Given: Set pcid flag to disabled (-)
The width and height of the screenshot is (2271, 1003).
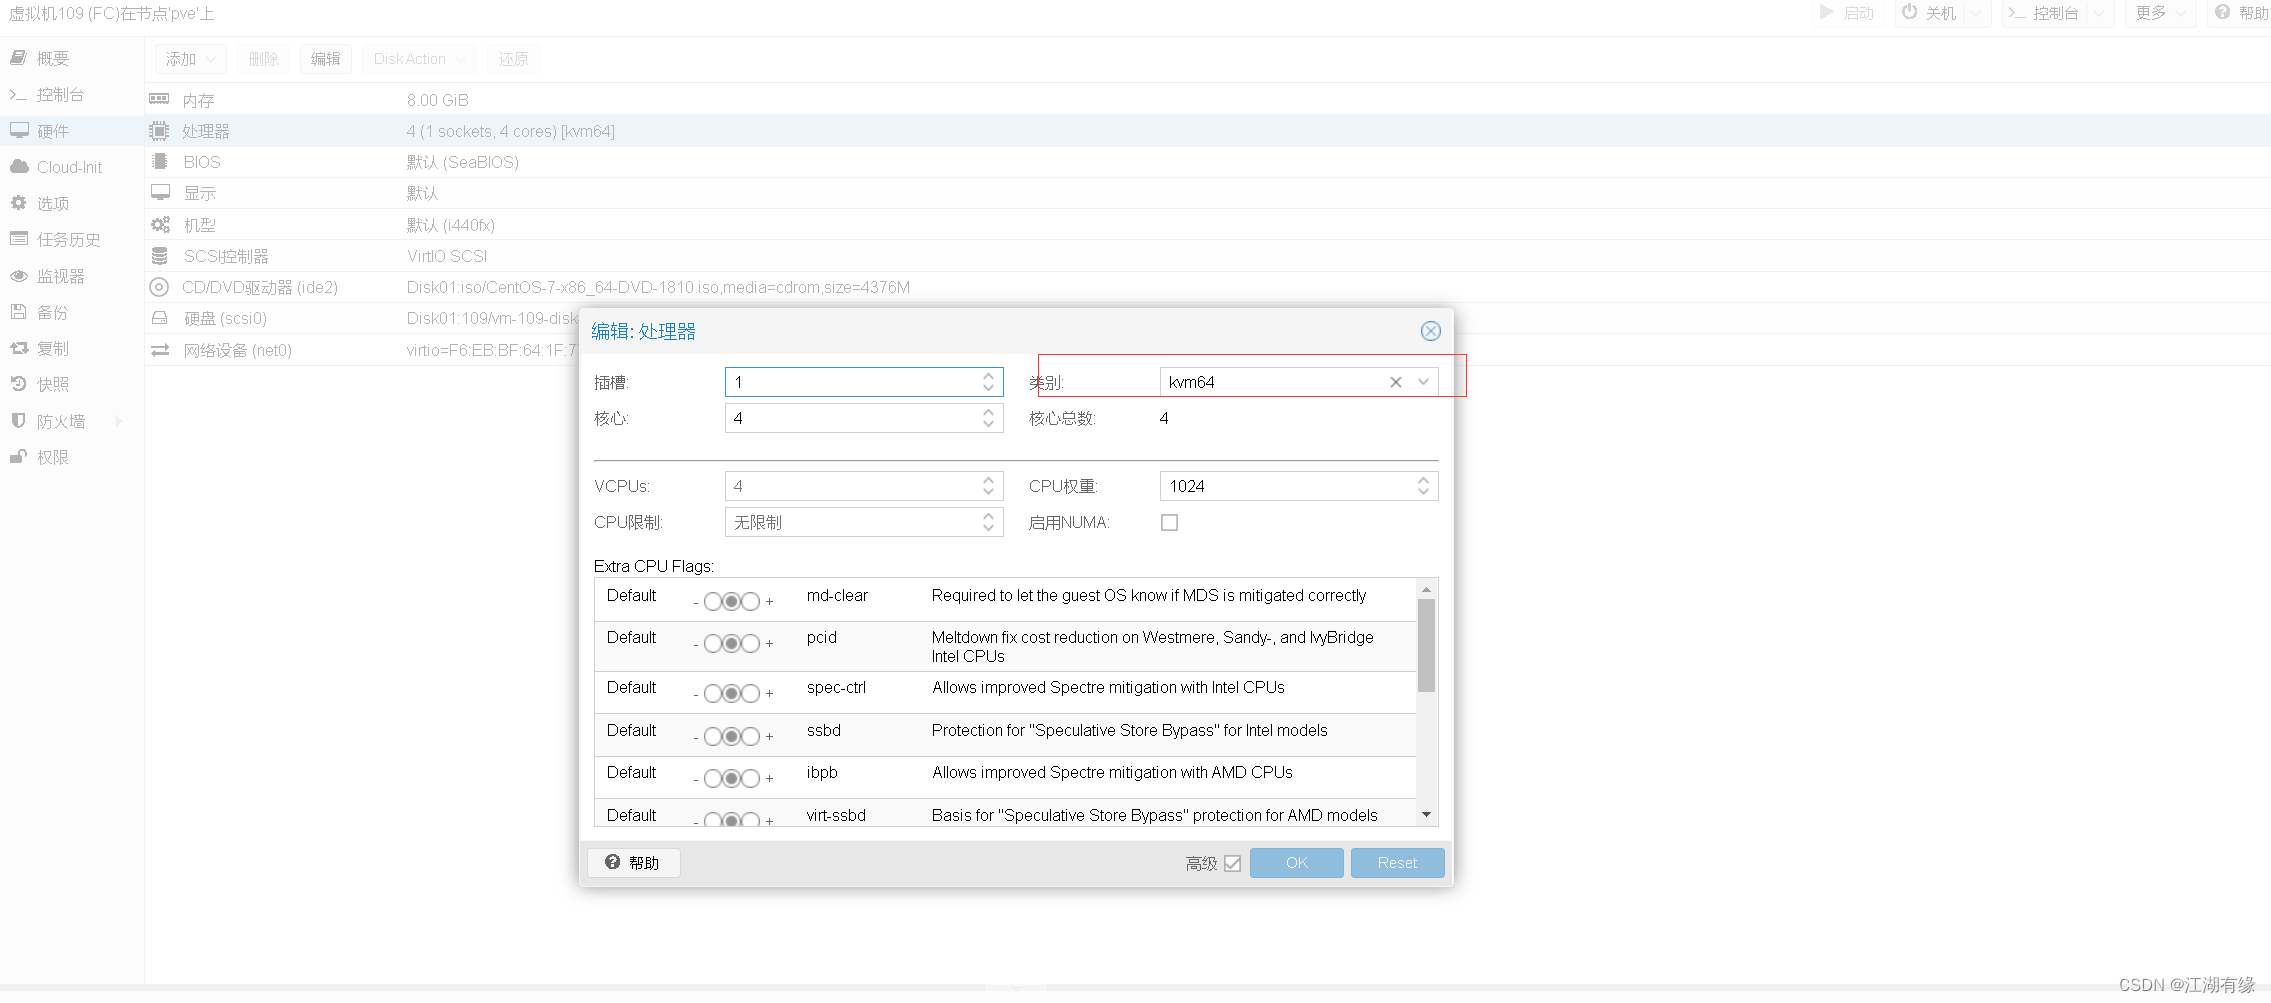Looking at the screenshot, I should click(x=713, y=643).
